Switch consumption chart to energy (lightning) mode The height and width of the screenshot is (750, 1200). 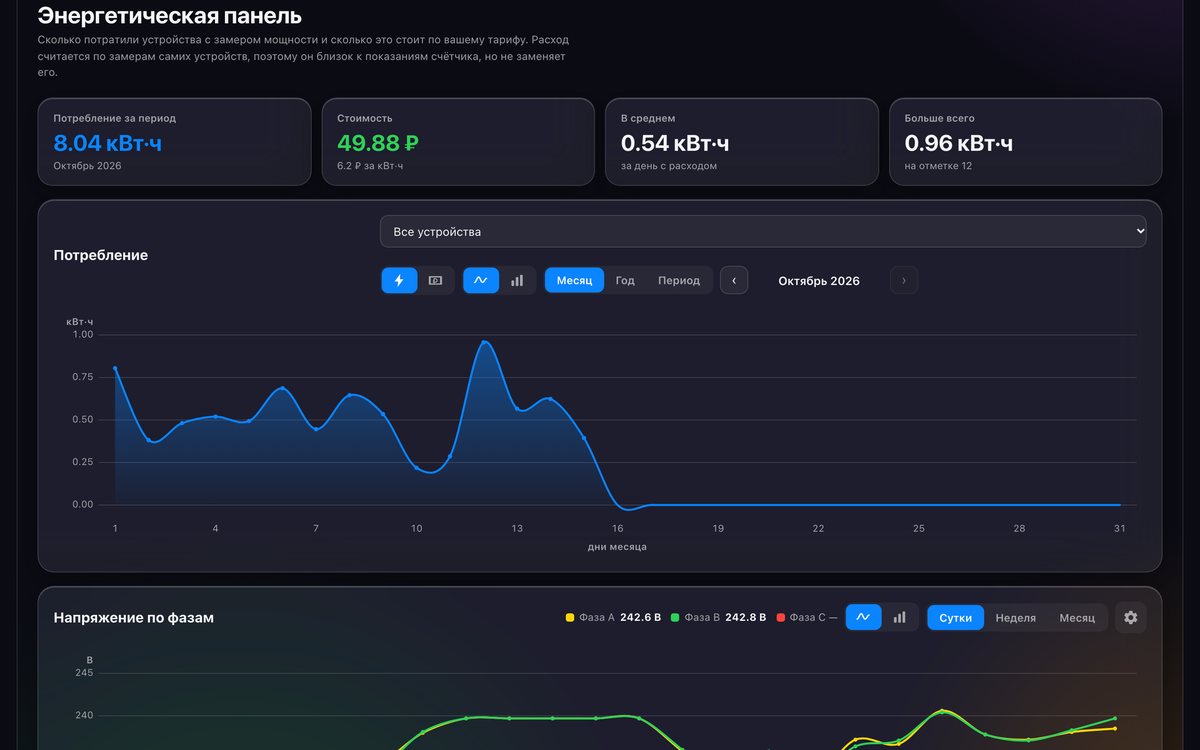pos(399,280)
